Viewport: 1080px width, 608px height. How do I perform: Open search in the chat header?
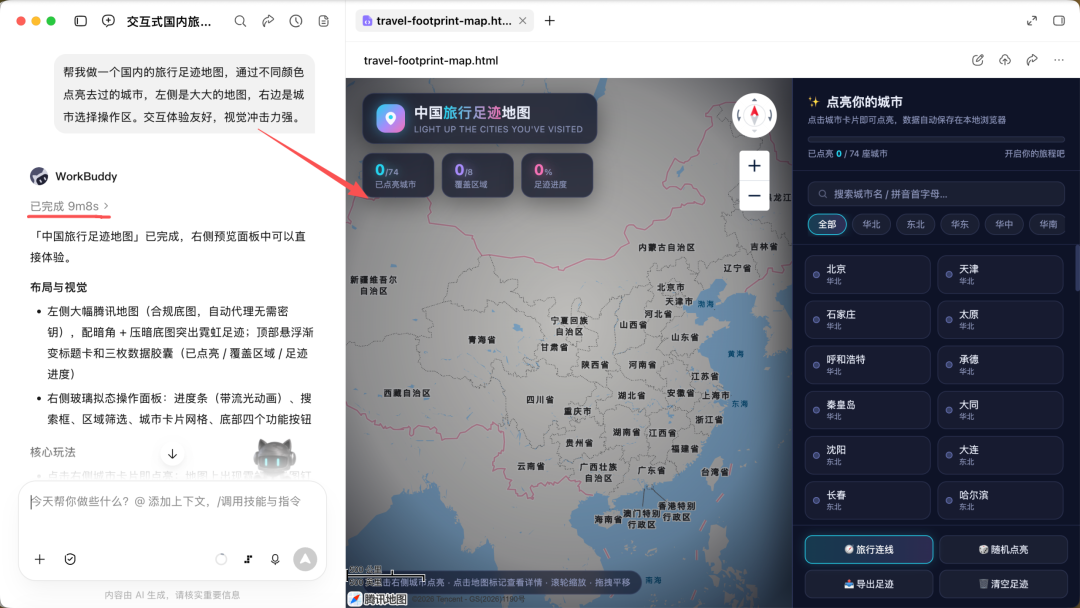240,21
